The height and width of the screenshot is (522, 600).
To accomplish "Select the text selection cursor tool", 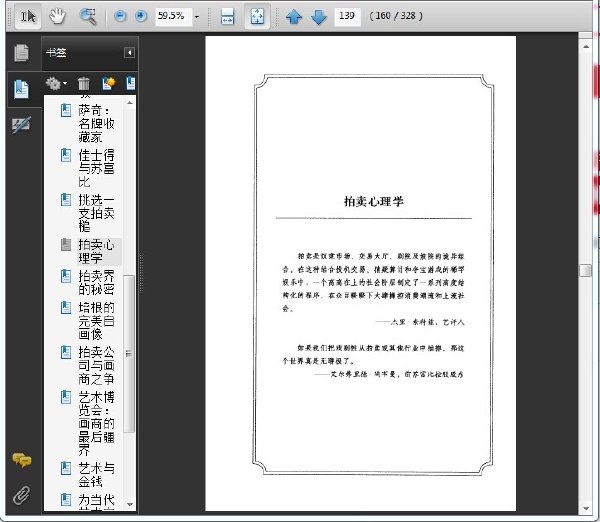I will 28,16.
